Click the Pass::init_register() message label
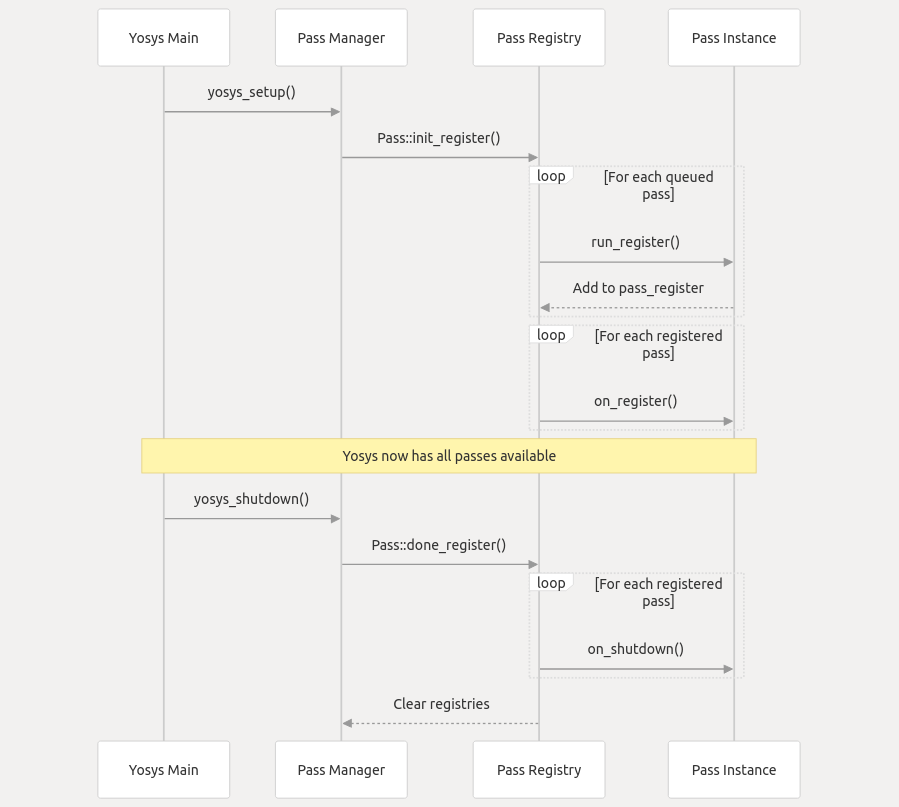The height and width of the screenshot is (807, 899). [439, 138]
